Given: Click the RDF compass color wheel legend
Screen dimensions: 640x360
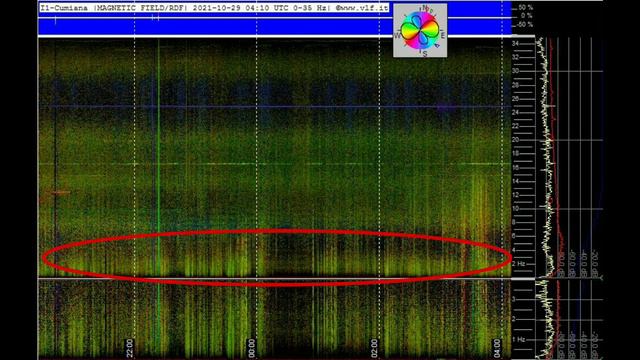Looking at the screenshot, I should pos(420,31).
